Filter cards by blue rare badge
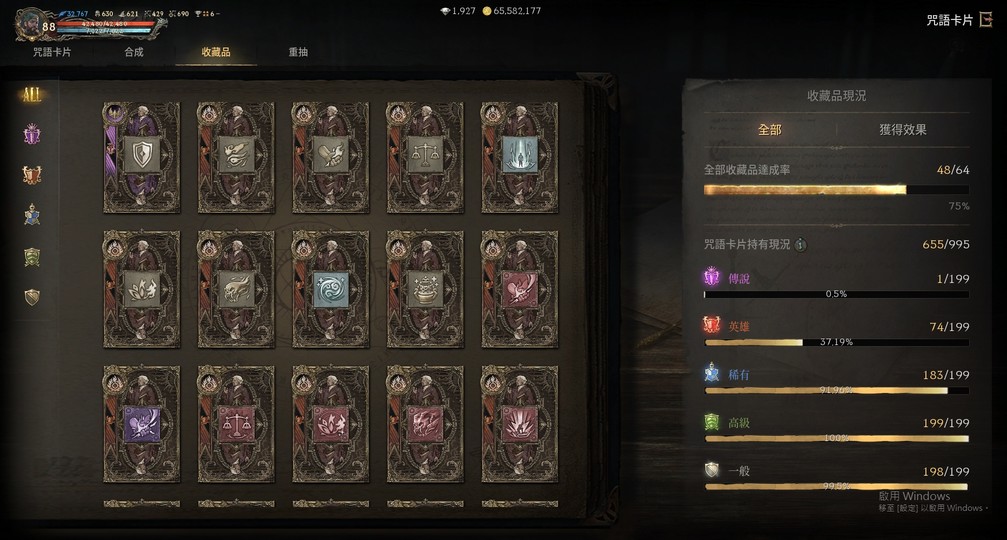This screenshot has height=540, width=1007. pyautogui.click(x=32, y=215)
